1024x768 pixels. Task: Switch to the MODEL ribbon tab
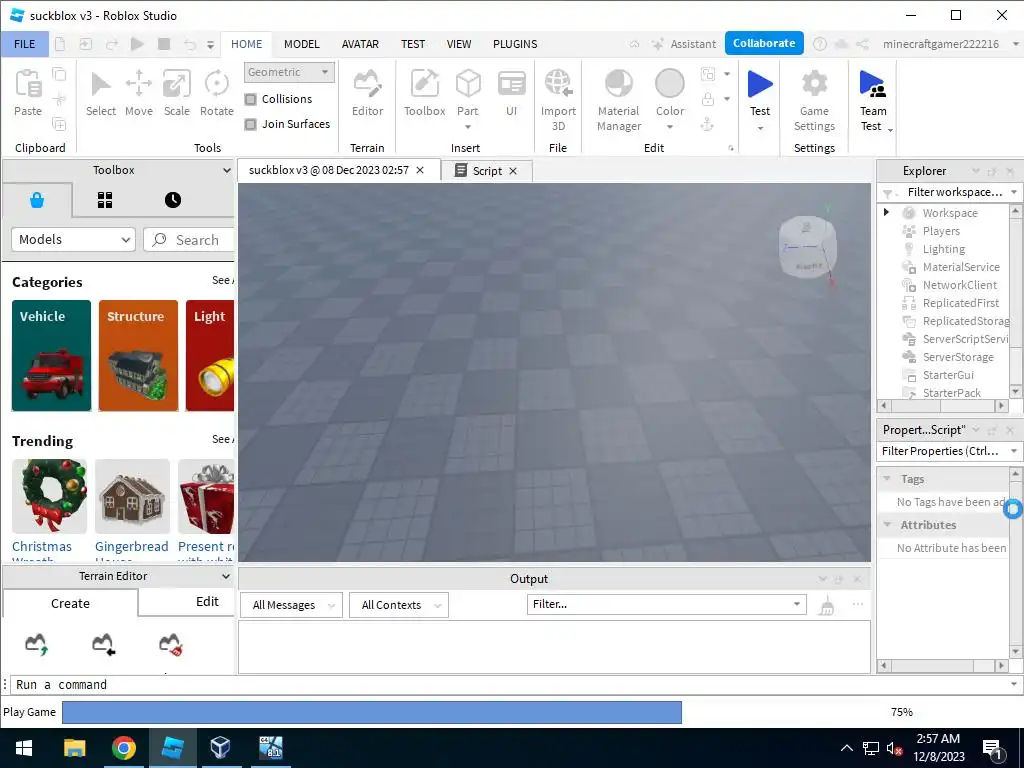302,44
